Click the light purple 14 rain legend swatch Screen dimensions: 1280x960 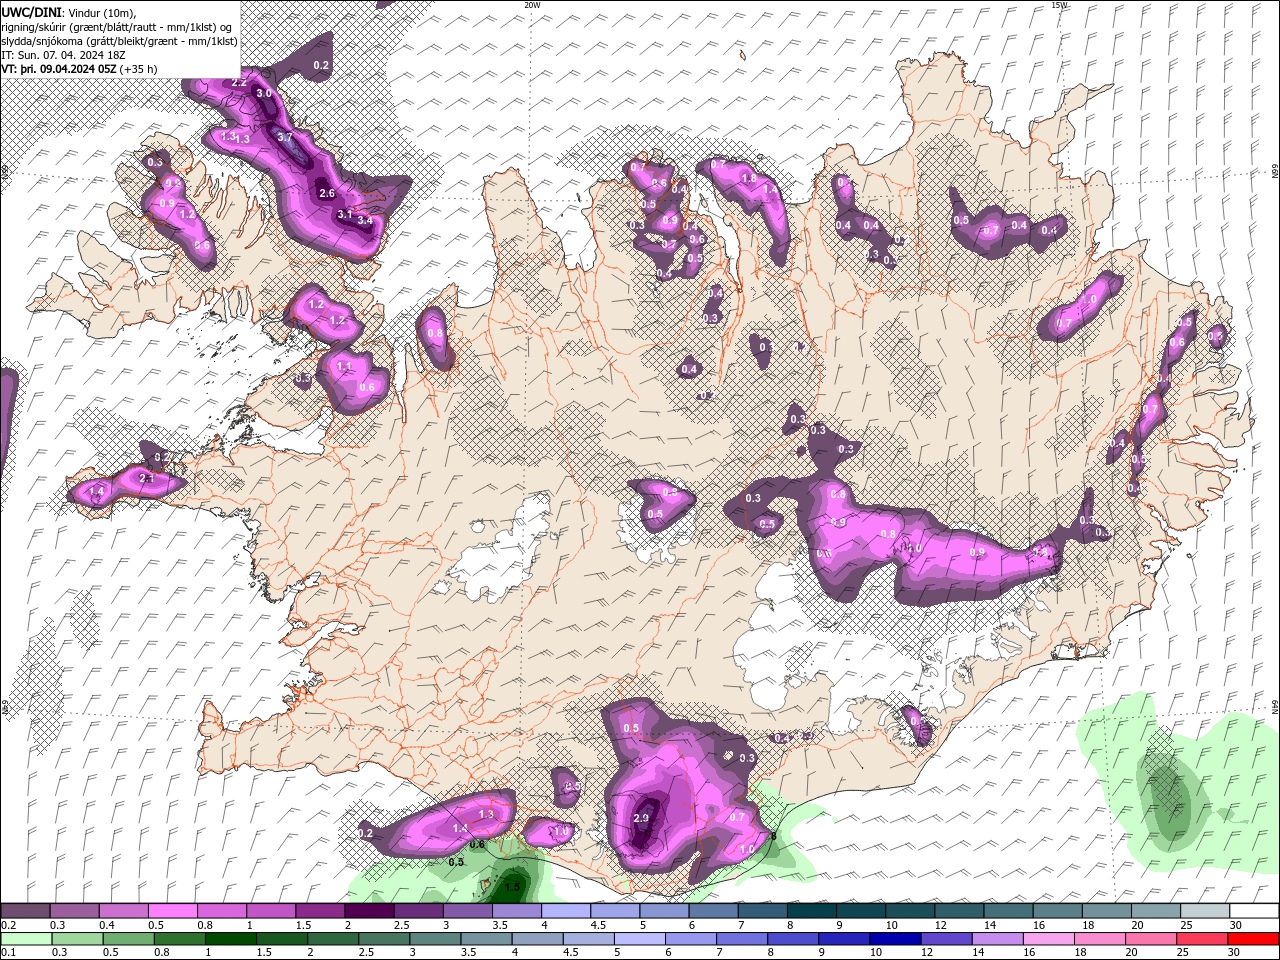998,939
